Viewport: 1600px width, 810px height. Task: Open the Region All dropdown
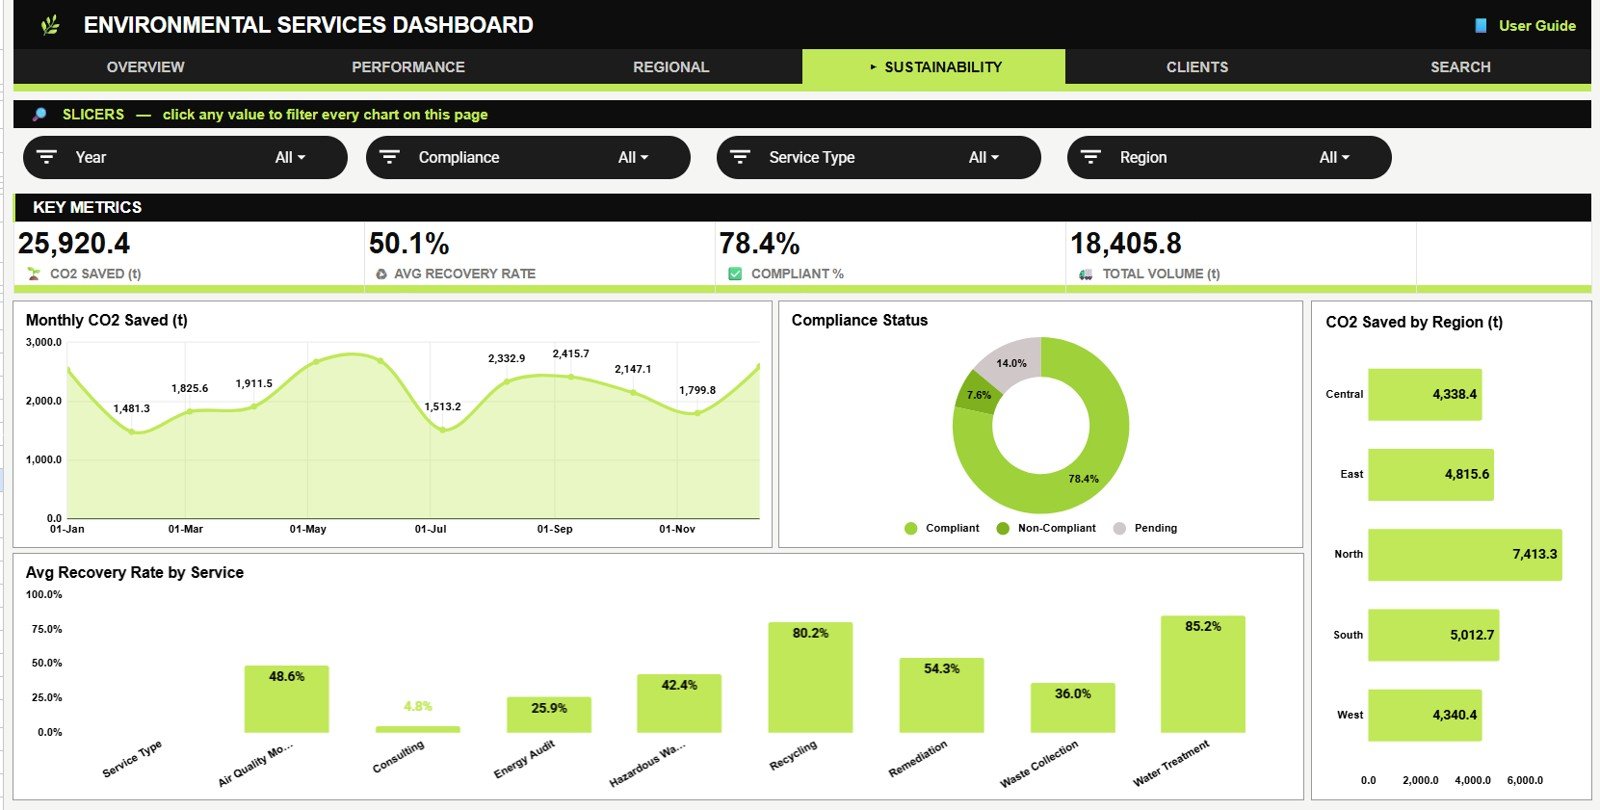point(1334,157)
